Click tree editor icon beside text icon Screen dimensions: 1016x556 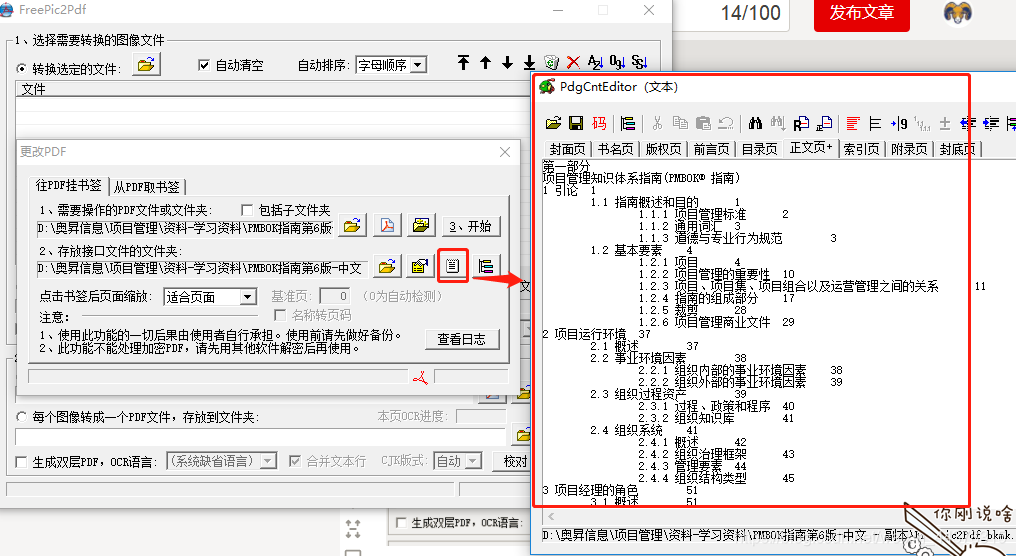tap(486, 266)
